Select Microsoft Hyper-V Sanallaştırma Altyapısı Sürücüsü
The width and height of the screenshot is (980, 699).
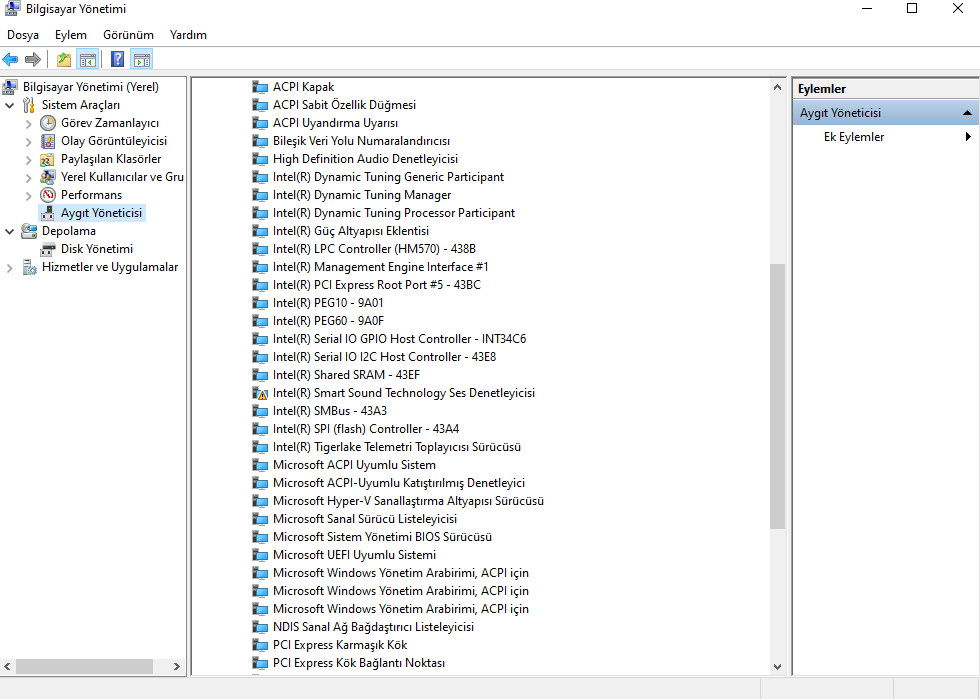point(408,501)
